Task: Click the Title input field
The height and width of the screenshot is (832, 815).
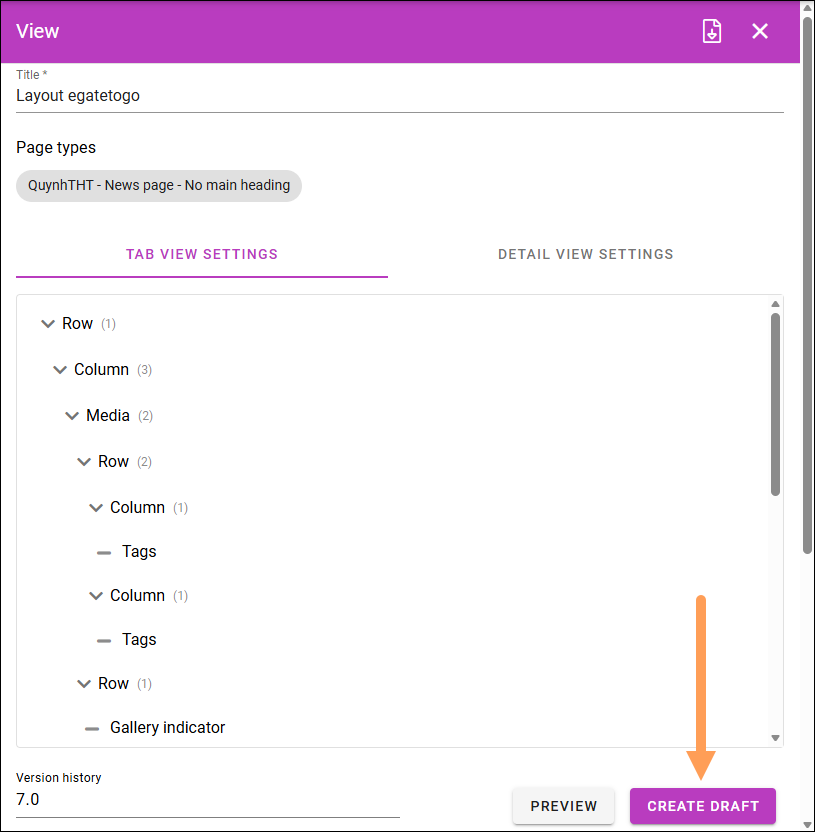Action: [x=400, y=96]
